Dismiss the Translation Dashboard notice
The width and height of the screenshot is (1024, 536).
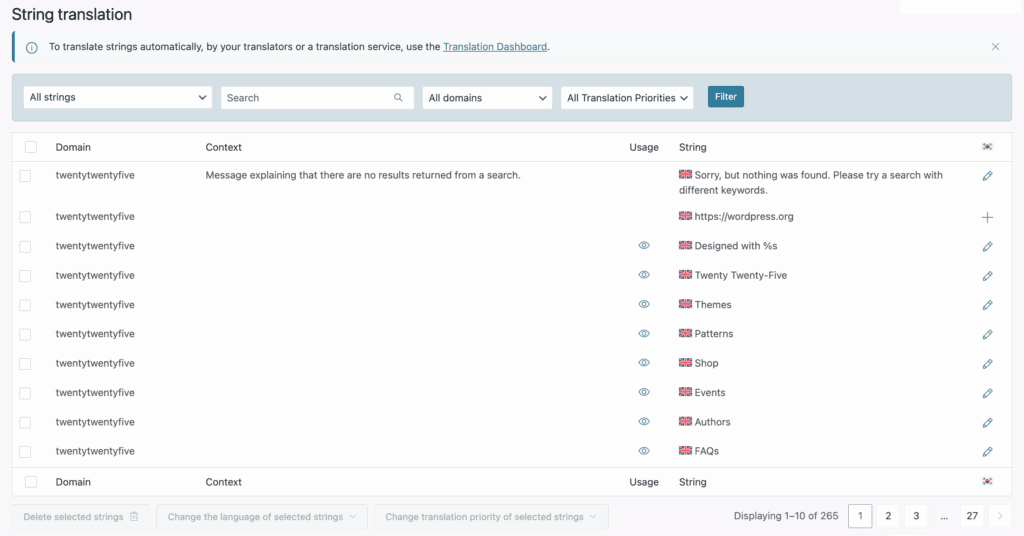click(x=995, y=46)
